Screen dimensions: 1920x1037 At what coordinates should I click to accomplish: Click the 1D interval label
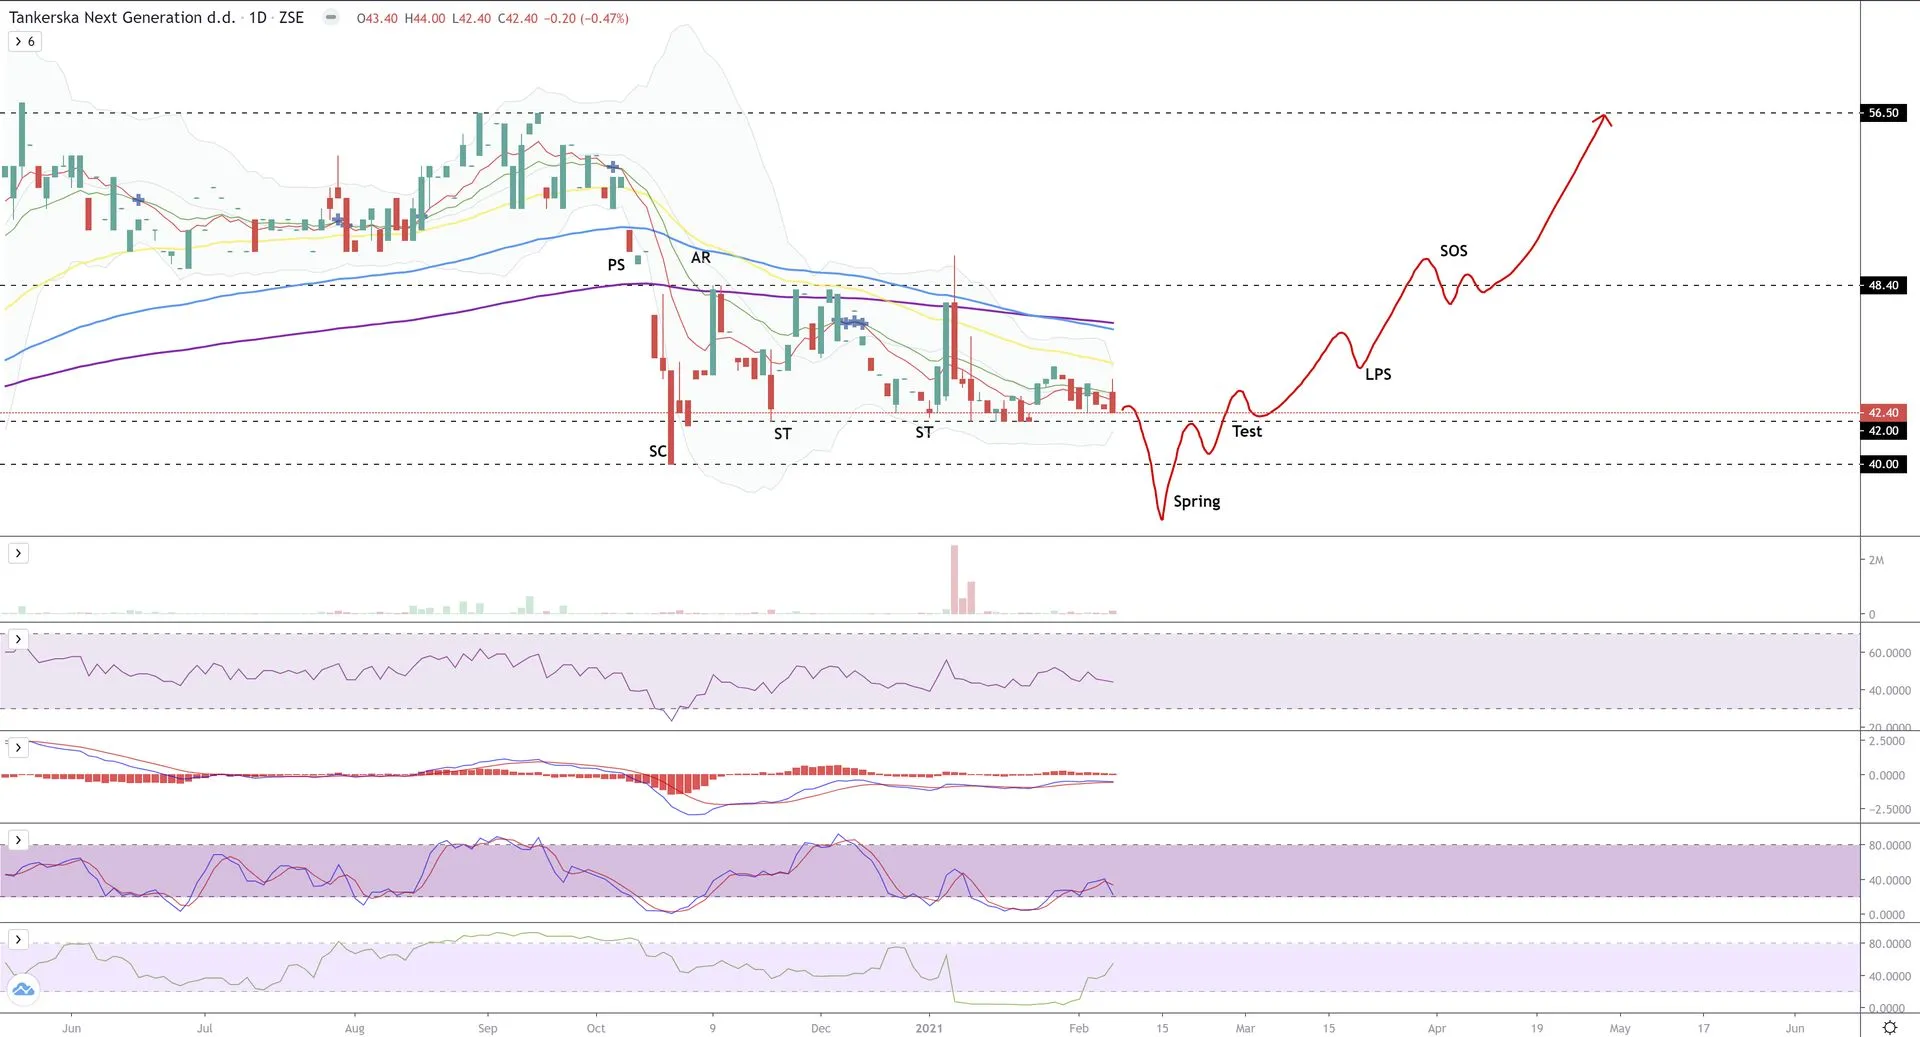pos(257,17)
